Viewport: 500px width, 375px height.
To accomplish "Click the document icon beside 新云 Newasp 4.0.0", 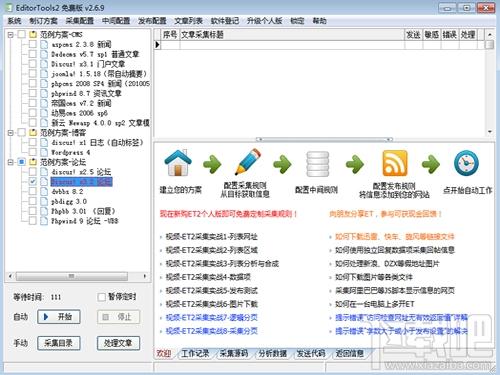I will pos(44,123).
